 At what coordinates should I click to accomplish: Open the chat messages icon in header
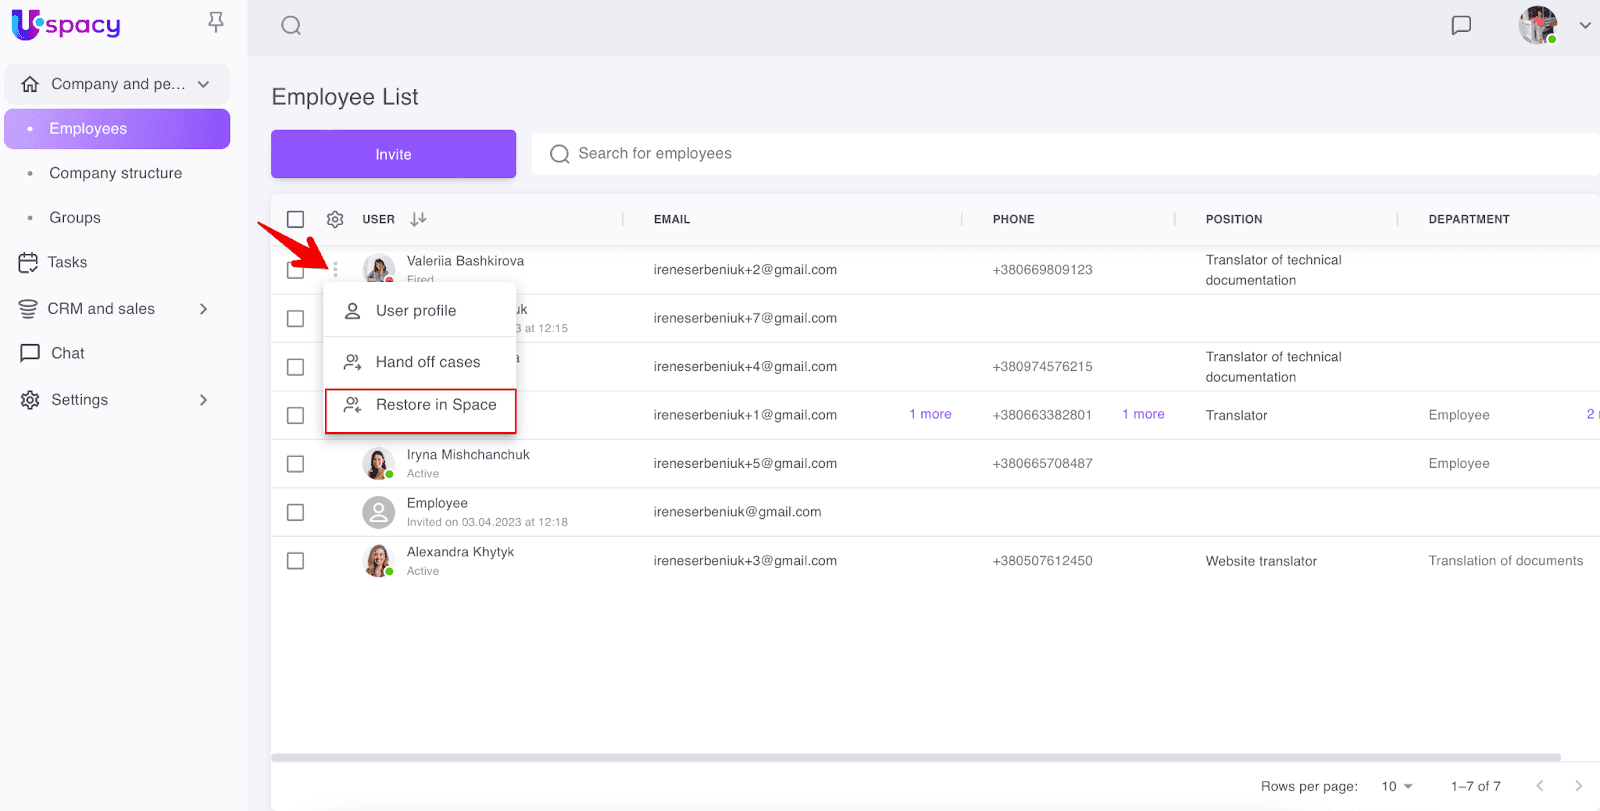pos(1461,26)
